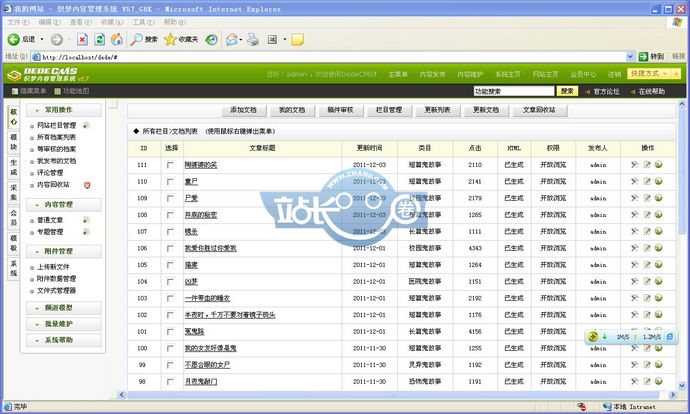The height and width of the screenshot is (414, 690).
Task: Open the address bar URL dropdown arrow
Action: [630, 56]
